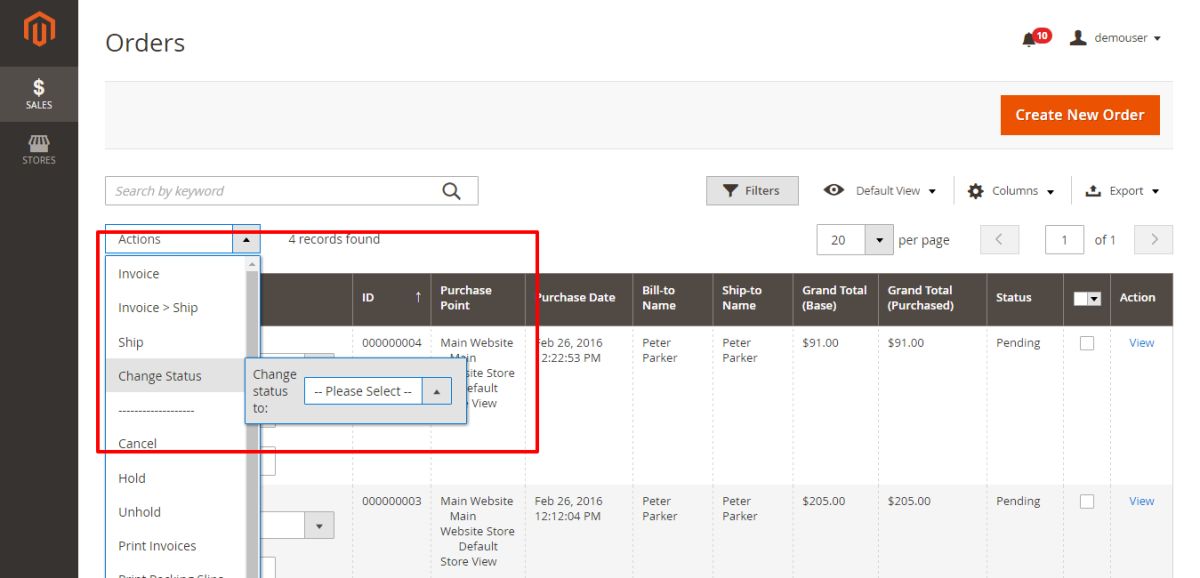Sort by Bill-to Name column header

(x=672, y=298)
